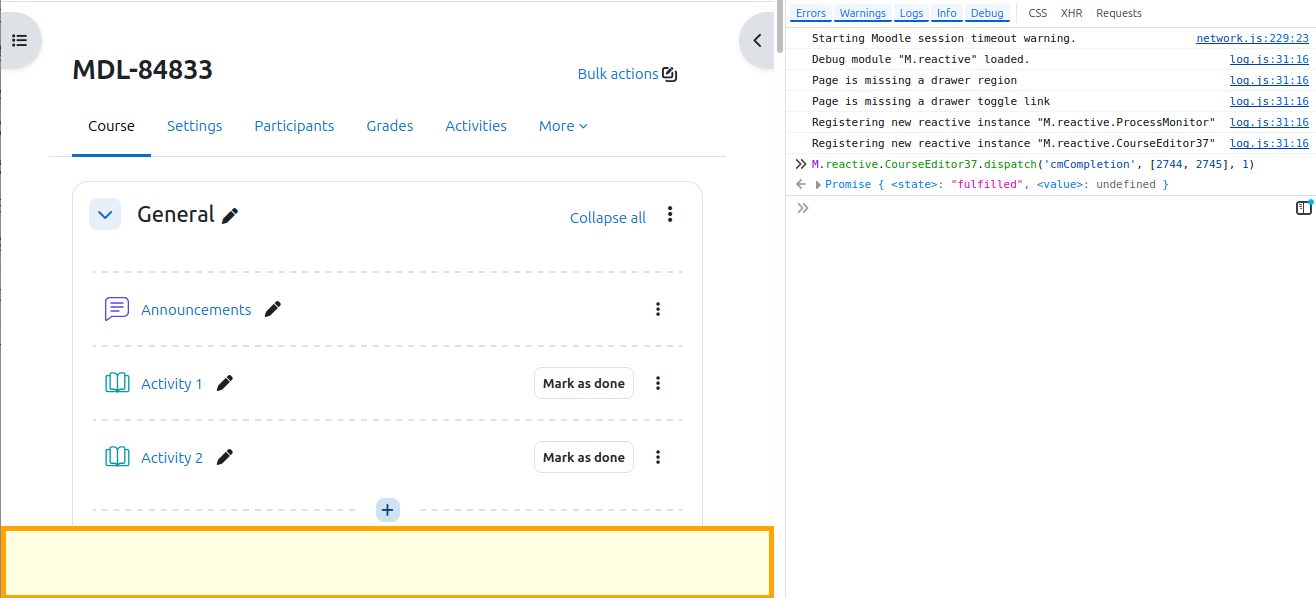This screenshot has width=1316, height=598.
Task: Toggle the Info console filter
Action: click(x=947, y=13)
